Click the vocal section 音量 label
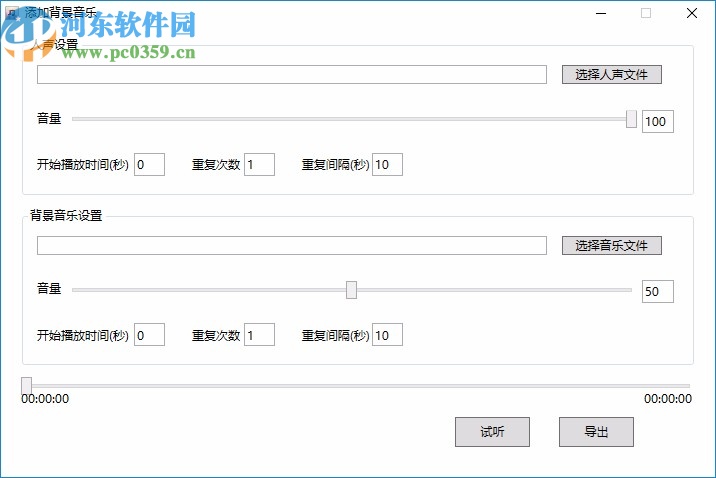This screenshot has width=716, height=478. [x=49, y=119]
